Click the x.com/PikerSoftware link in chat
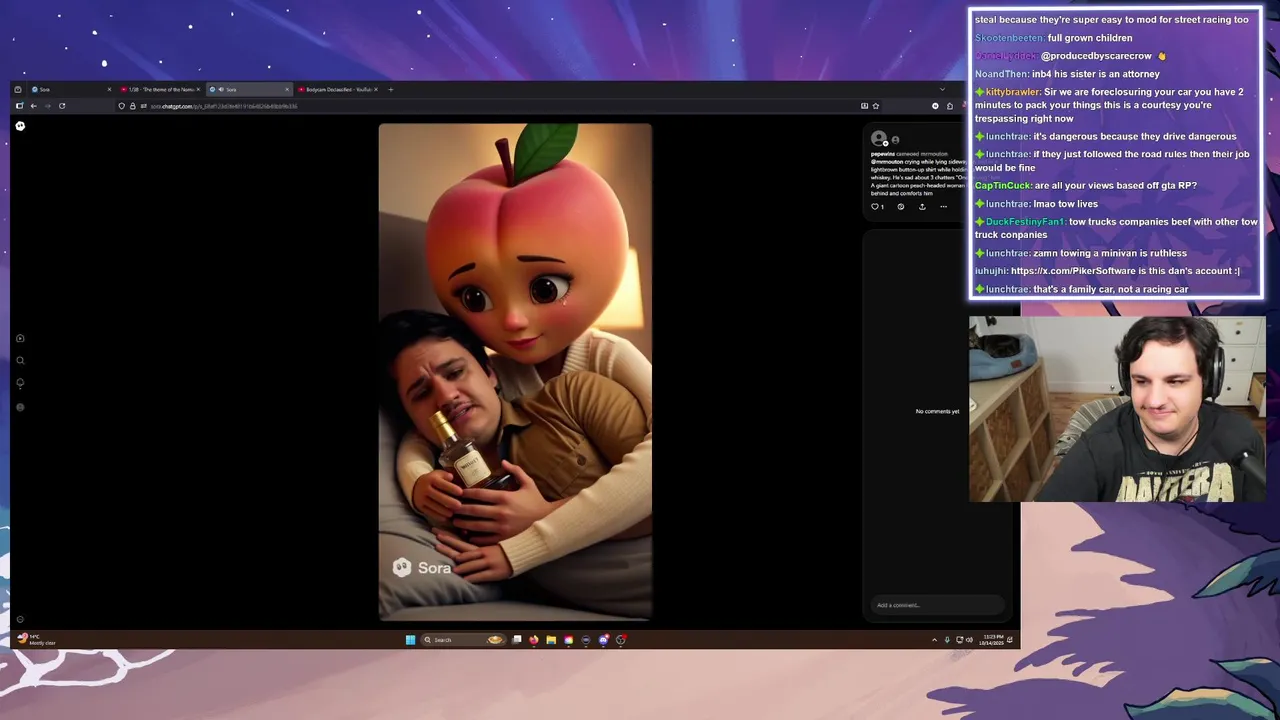This screenshot has height=720, width=1280. (x=1072, y=271)
